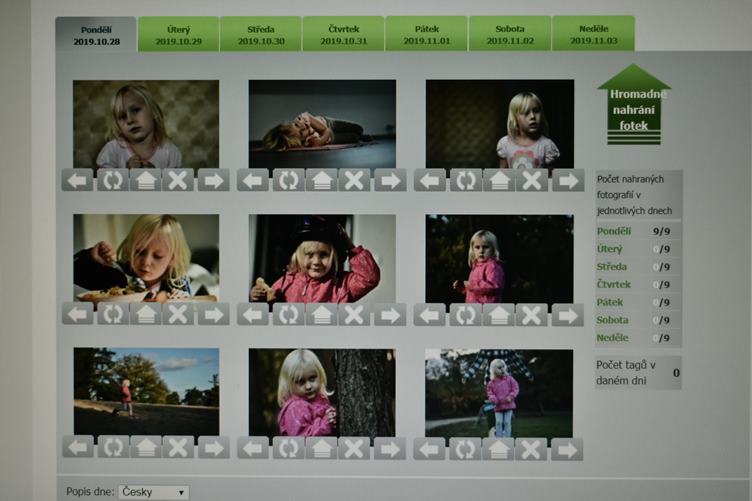Click the Počet tagů v daném dni box
This screenshot has width=752, height=501.
pyautogui.click(x=638, y=373)
